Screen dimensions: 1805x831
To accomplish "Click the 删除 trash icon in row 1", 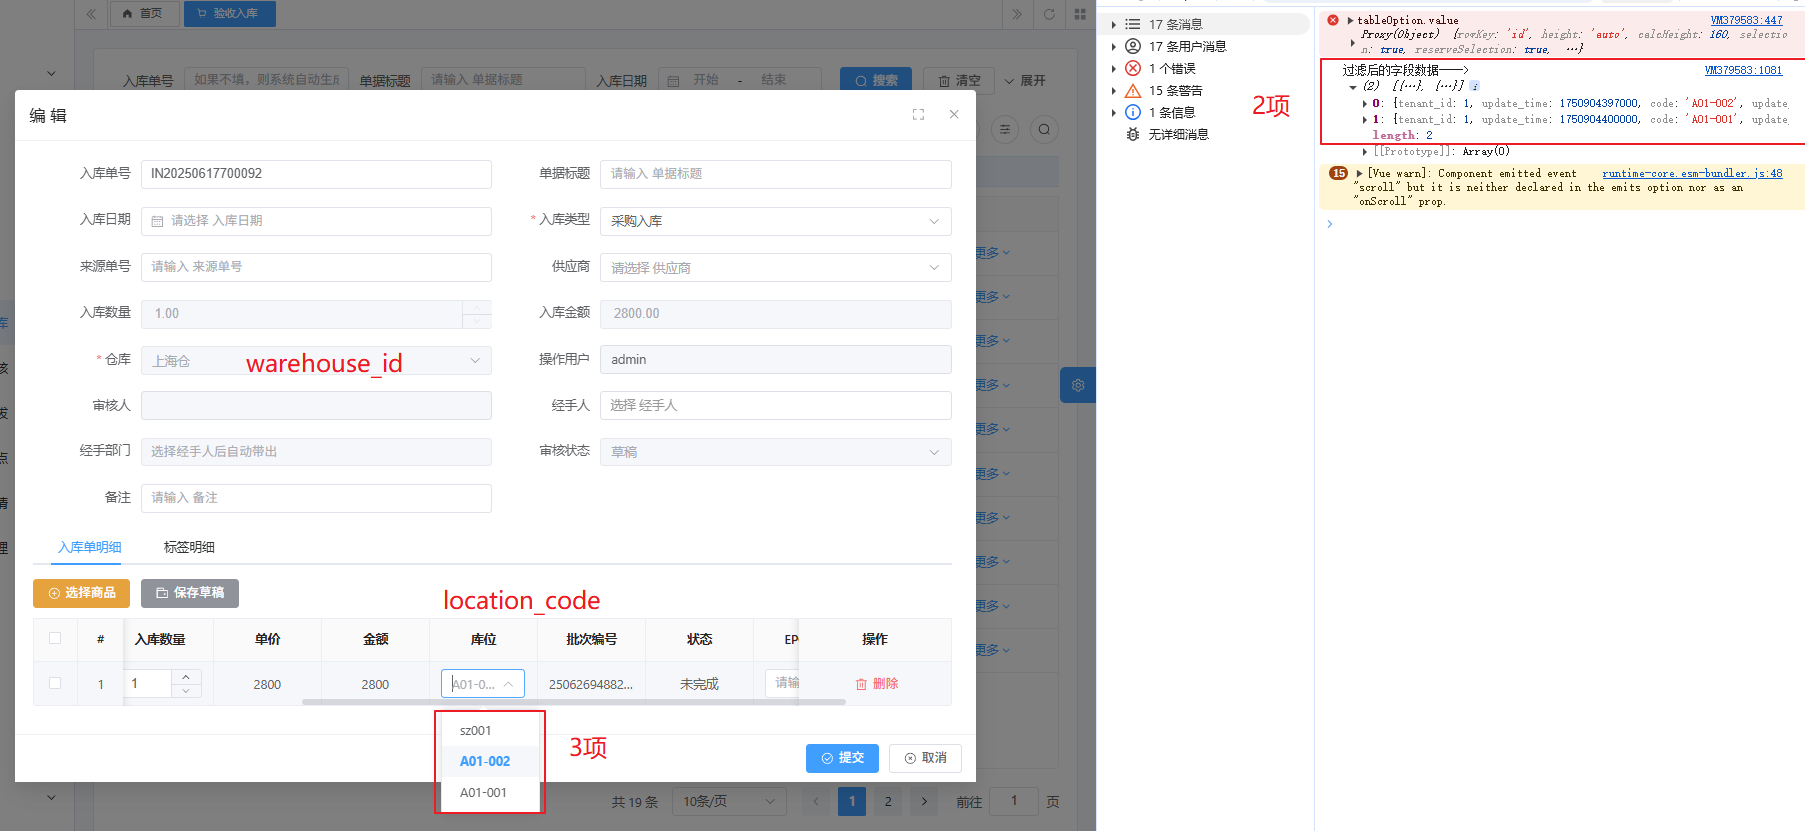I will click(x=861, y=684).
